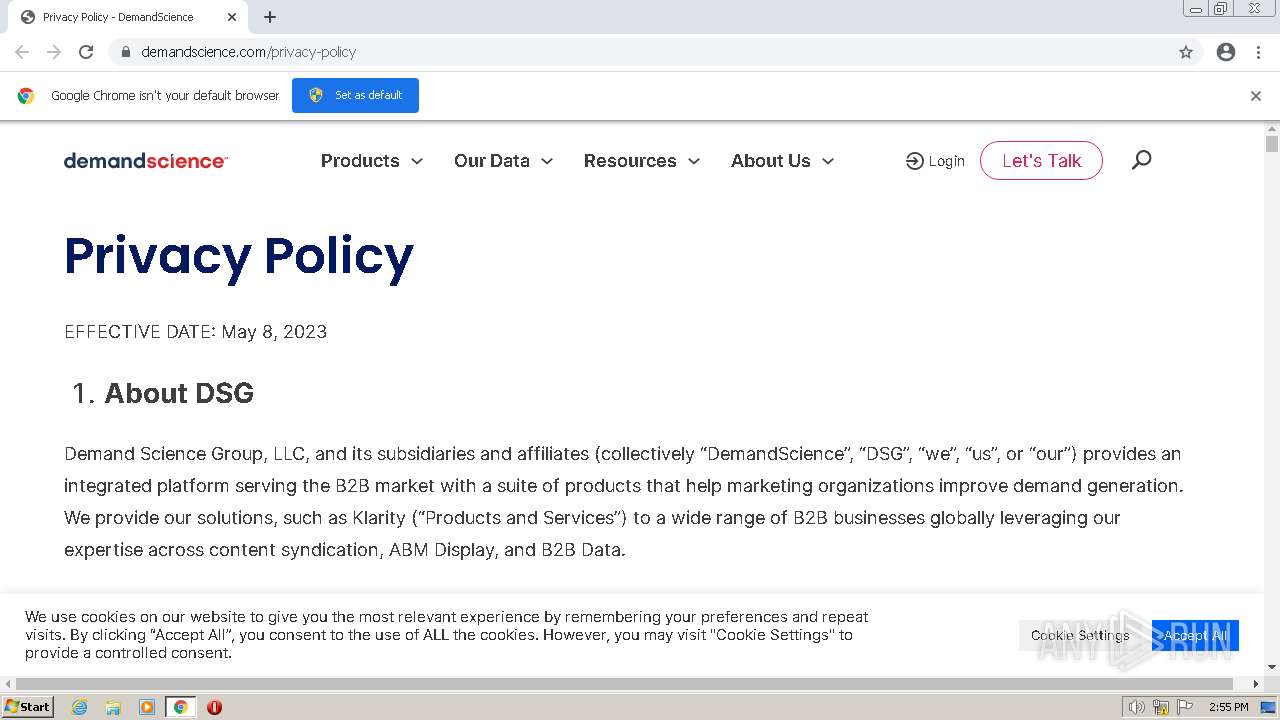Expand the About Us menu chevron
This screenshot has width=1280, height=720.
(x=828, y=161)
